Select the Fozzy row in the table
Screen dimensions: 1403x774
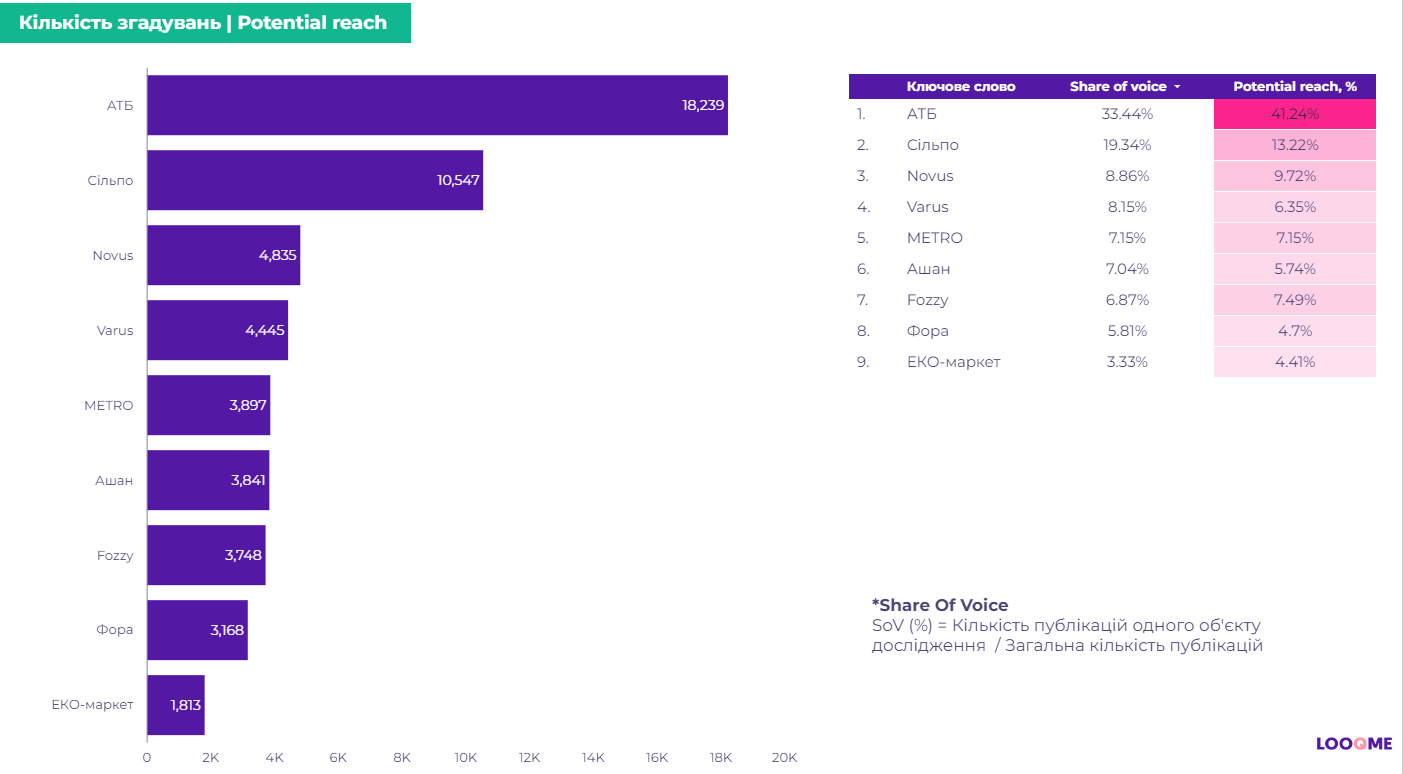pos(927,300)
